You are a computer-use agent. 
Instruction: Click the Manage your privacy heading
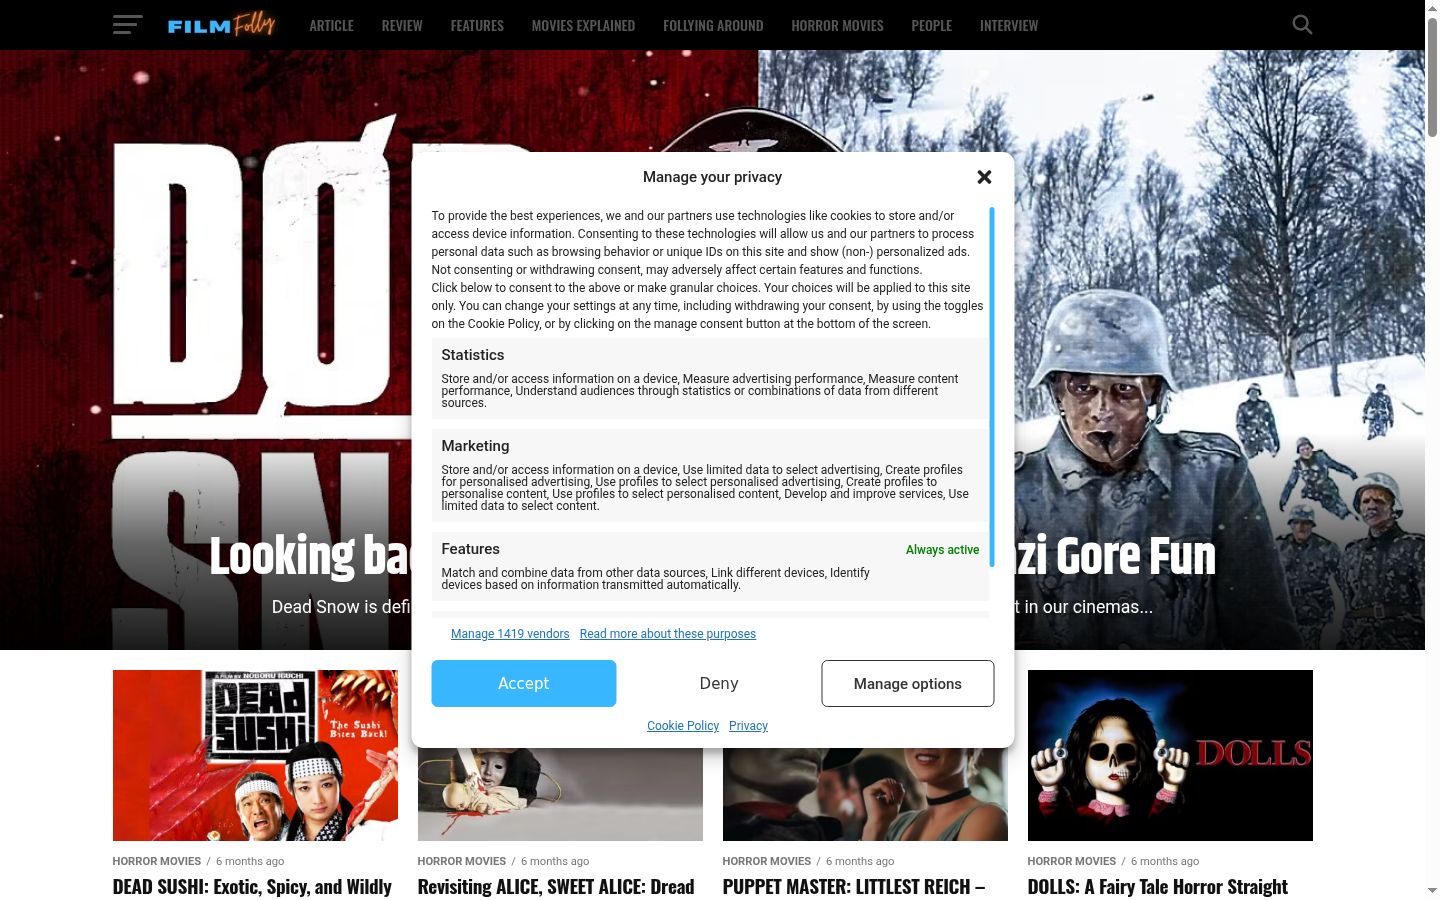(713, 177)
